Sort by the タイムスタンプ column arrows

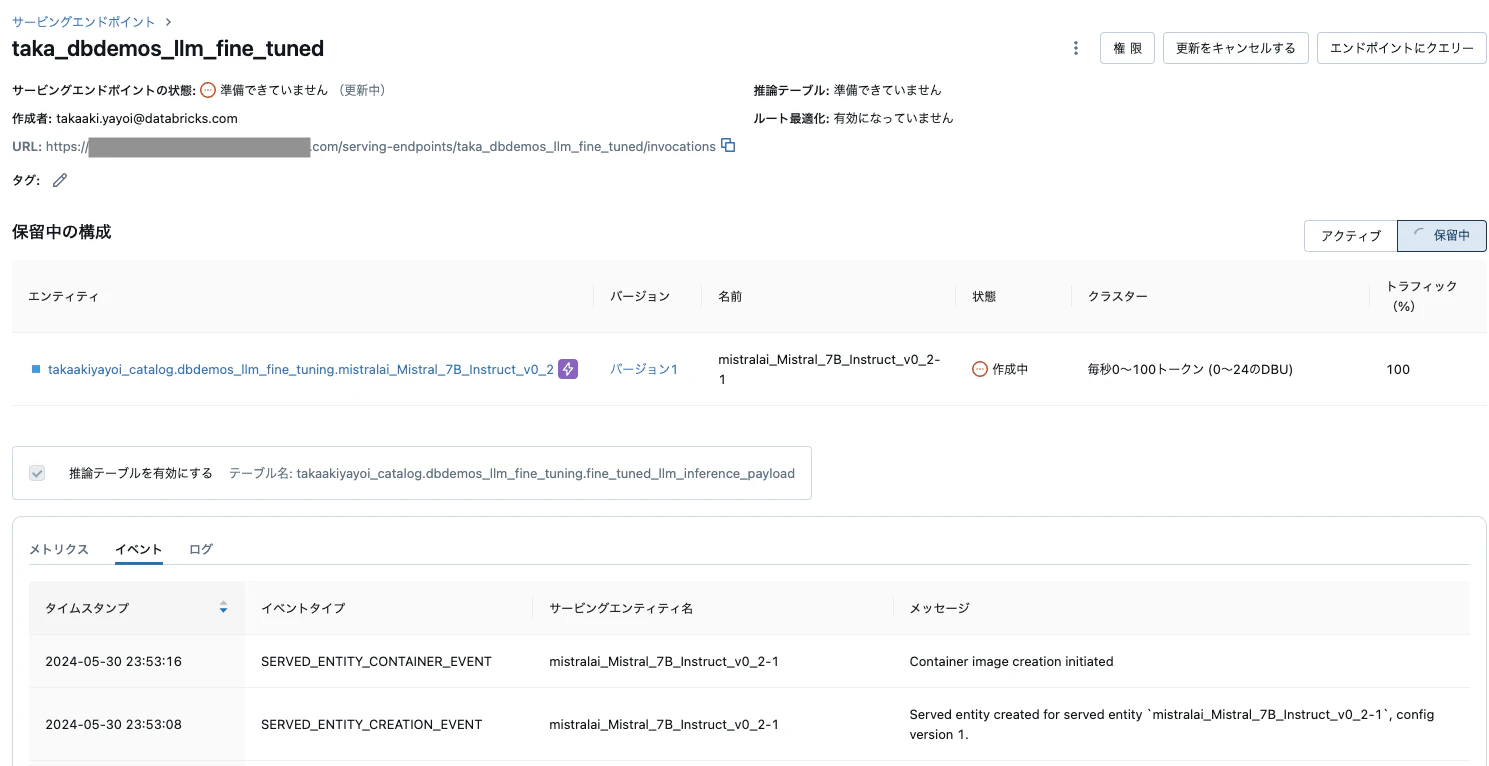223,608
